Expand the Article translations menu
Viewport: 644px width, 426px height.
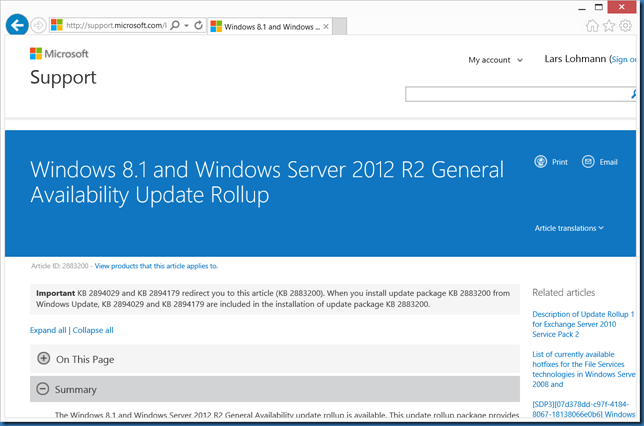tap(569, 228)
